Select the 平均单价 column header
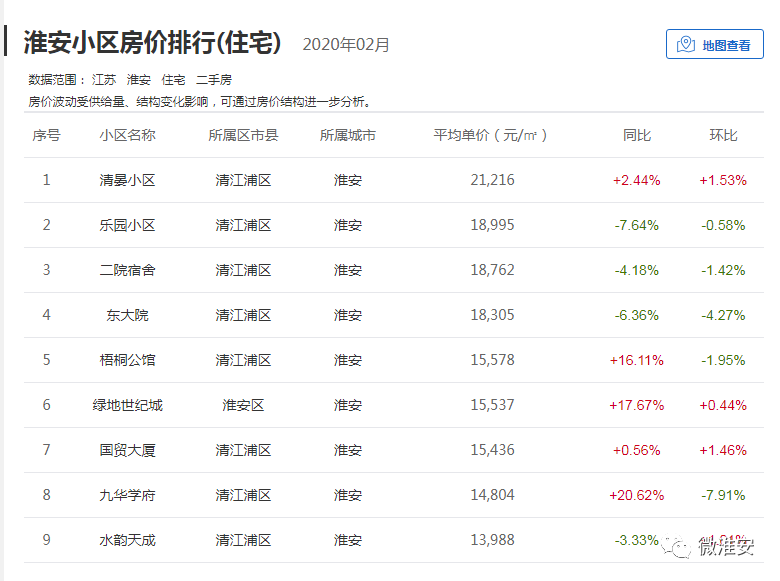The image size is (780, 581). (490, 135)
